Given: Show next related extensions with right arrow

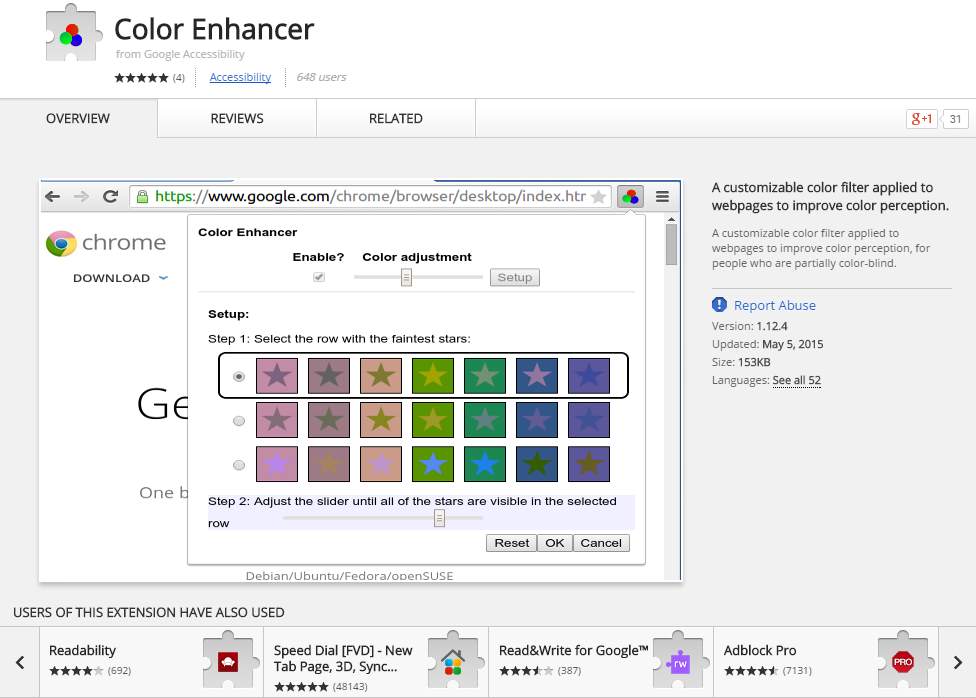Looking at the screenshot, I should click(x=957, y=662).
